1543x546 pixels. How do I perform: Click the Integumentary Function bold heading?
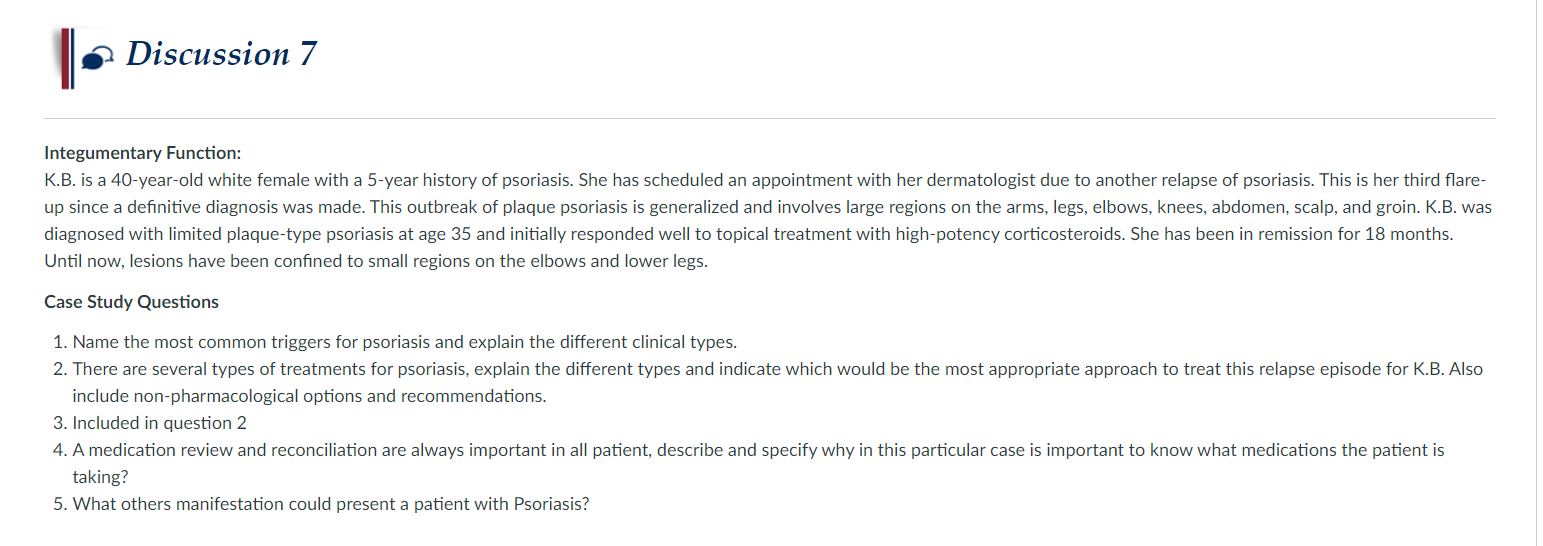coord(143,153)
